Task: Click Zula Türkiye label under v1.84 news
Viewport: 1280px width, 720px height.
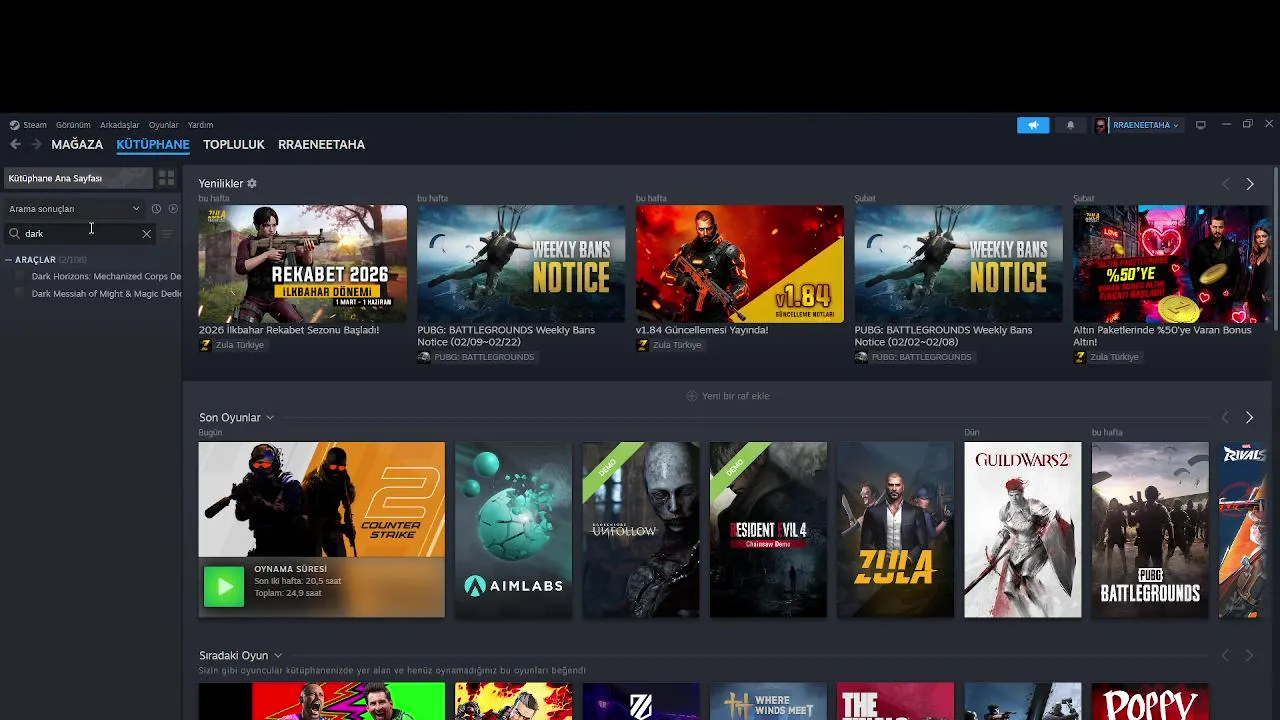Action: point(677,345)
